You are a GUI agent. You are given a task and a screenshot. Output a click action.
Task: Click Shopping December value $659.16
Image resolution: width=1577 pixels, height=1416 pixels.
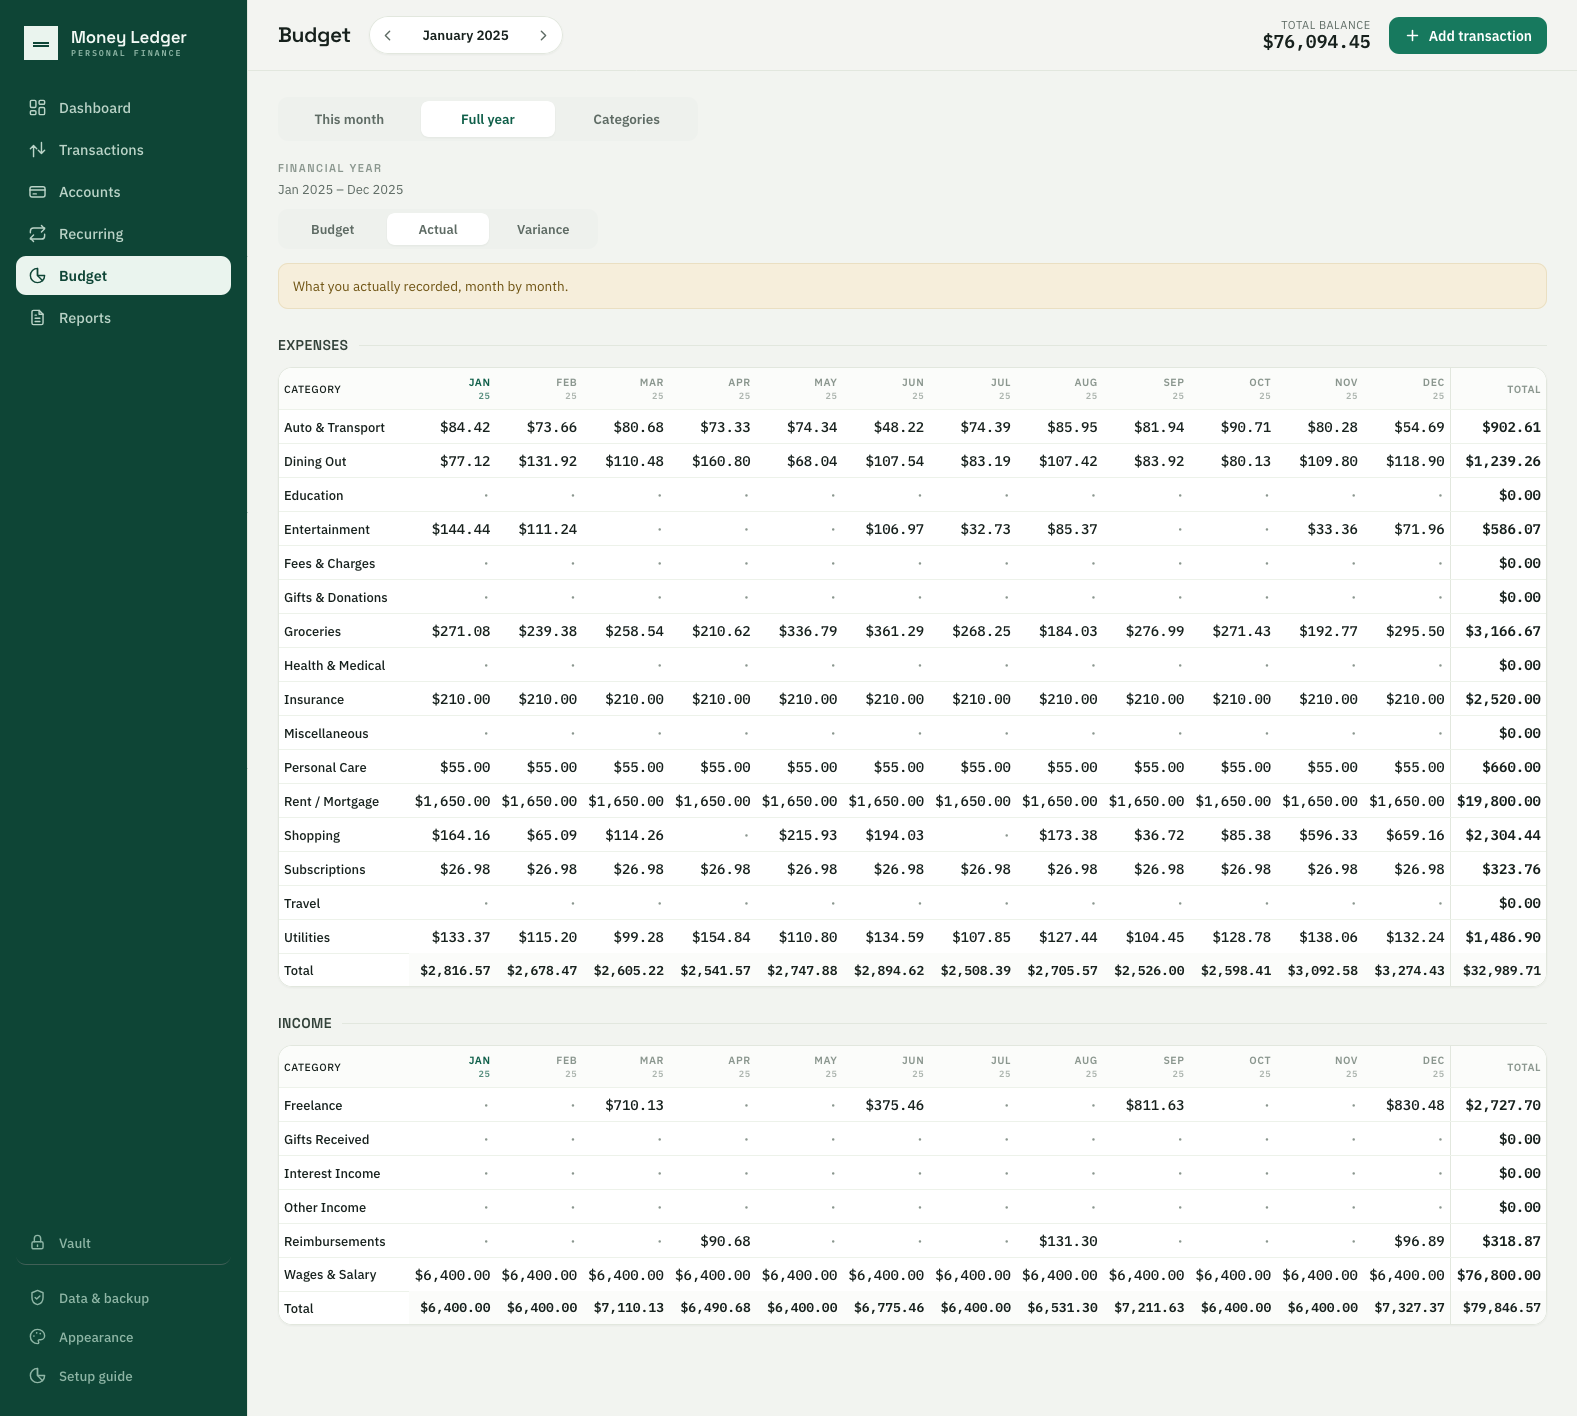click(1415, 835)
